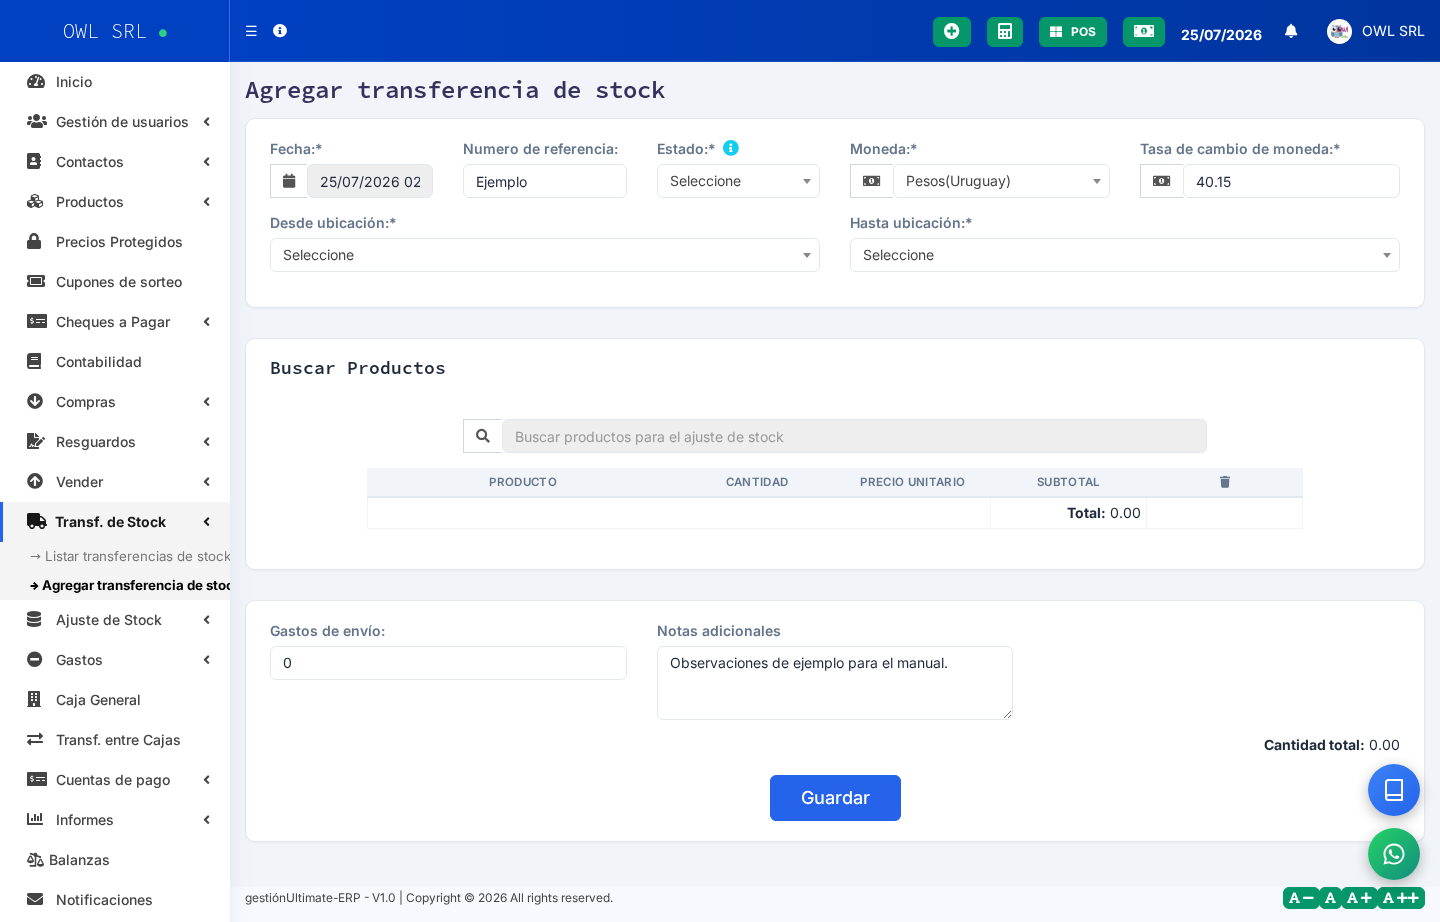The width and height of the screenshot is (1440, 922).
Task: Expand the Resguardos menu
Action: tap(115, 442)
